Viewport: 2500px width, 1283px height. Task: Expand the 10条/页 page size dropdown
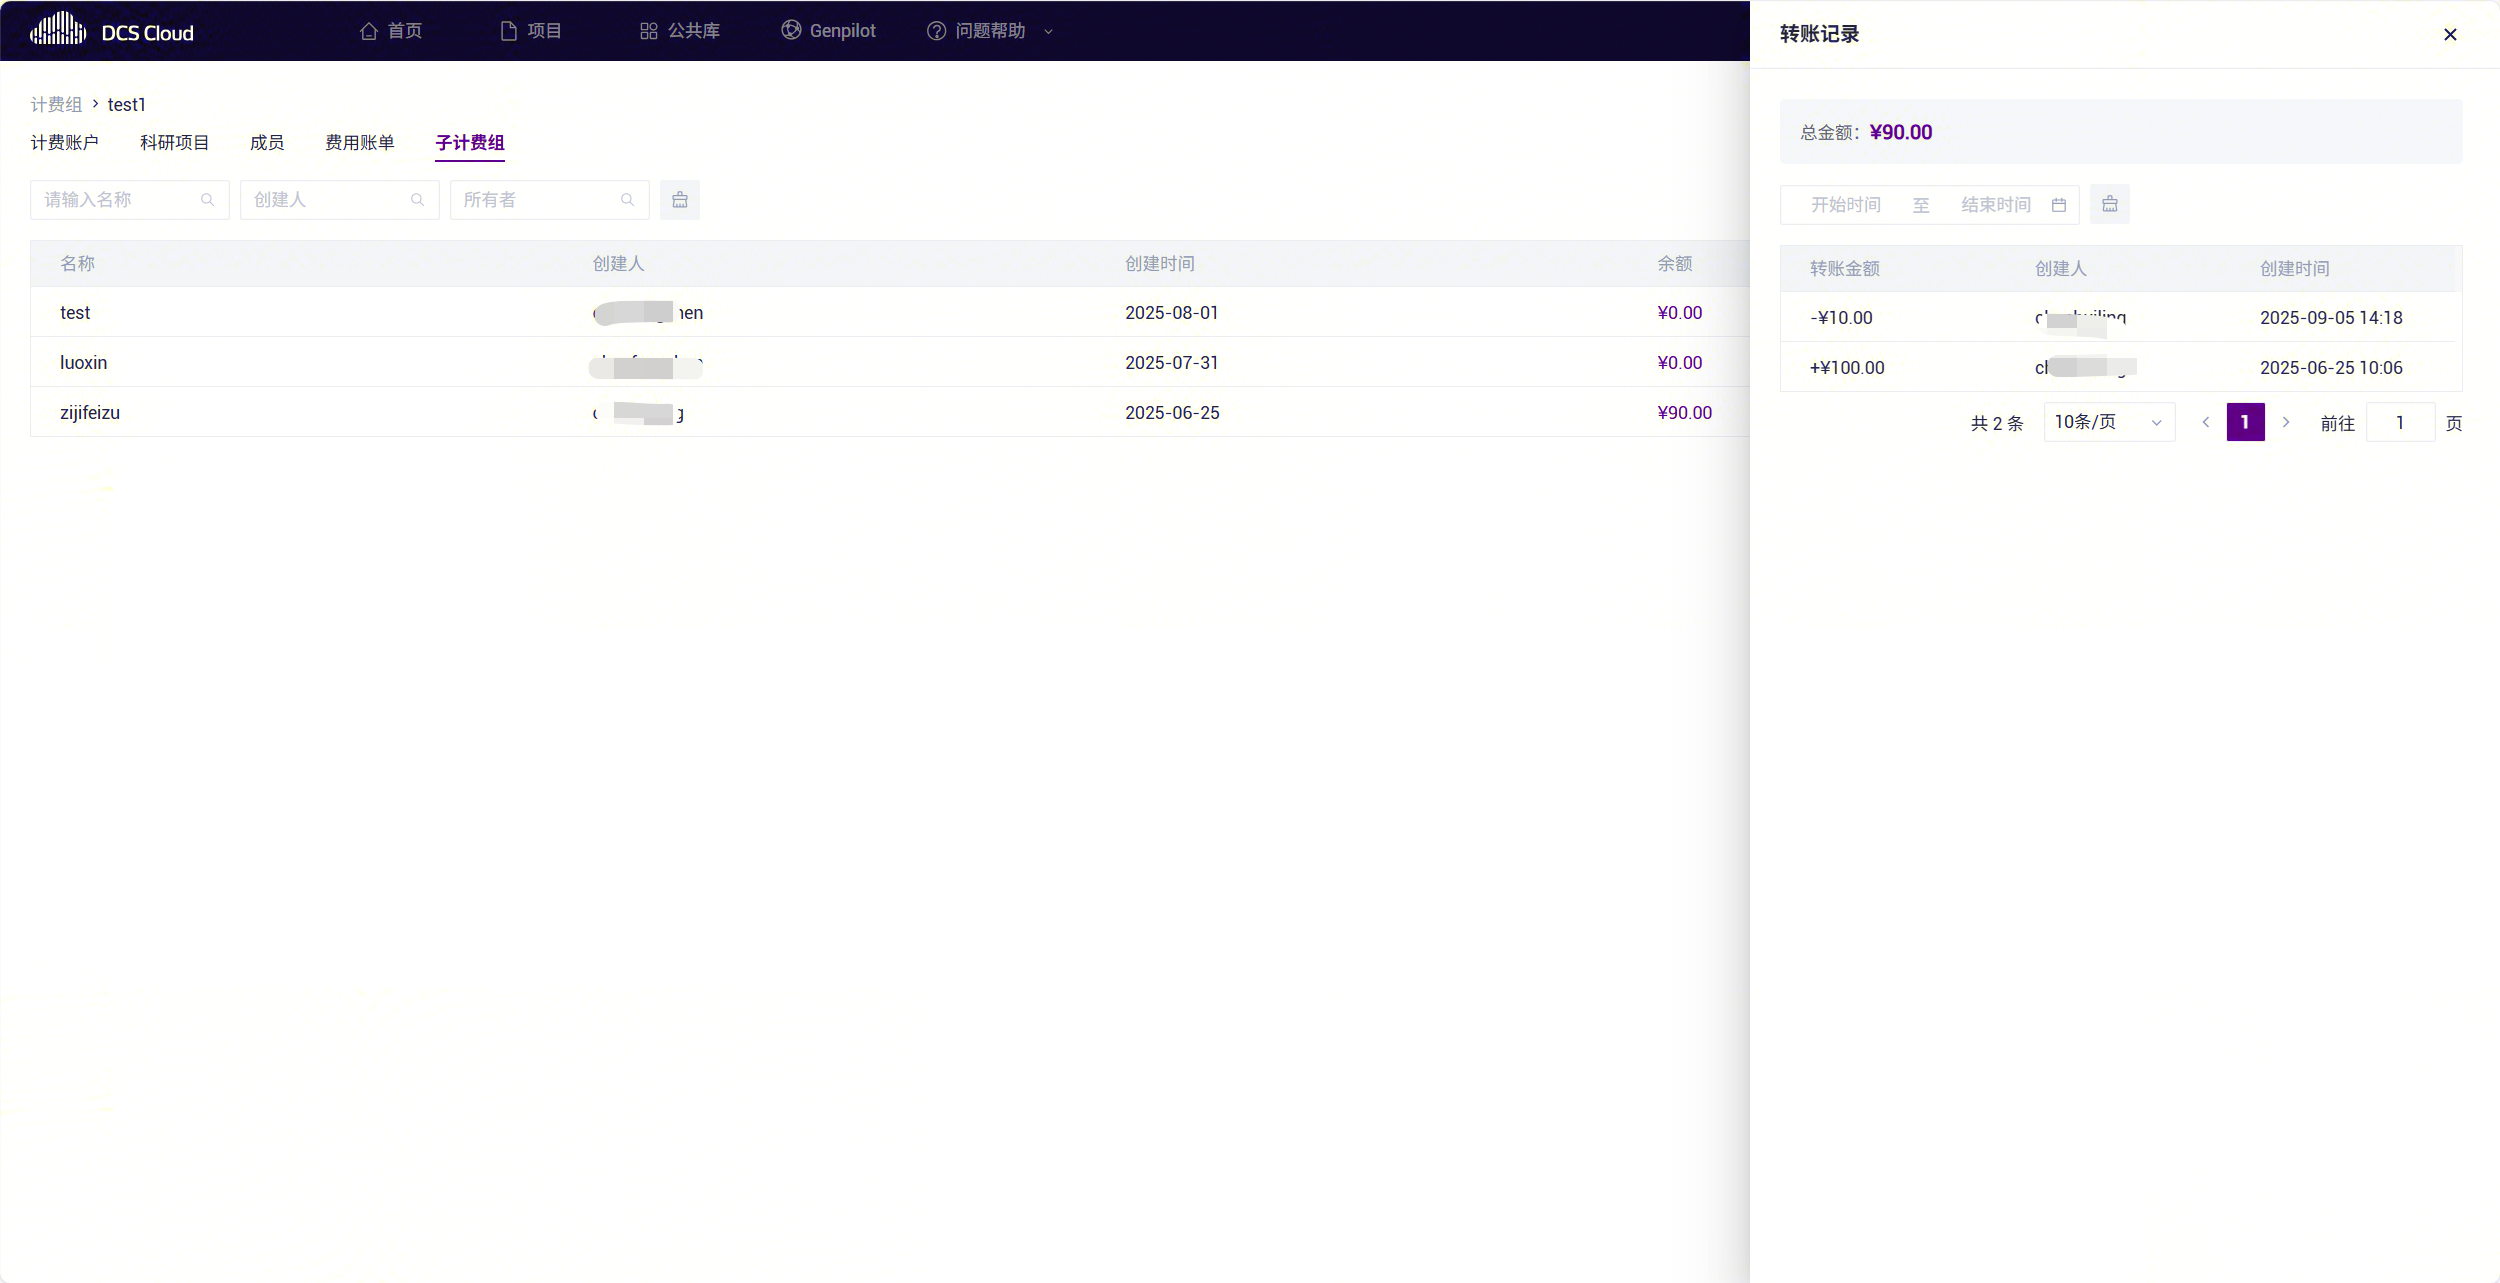[x=2109, y=422]
